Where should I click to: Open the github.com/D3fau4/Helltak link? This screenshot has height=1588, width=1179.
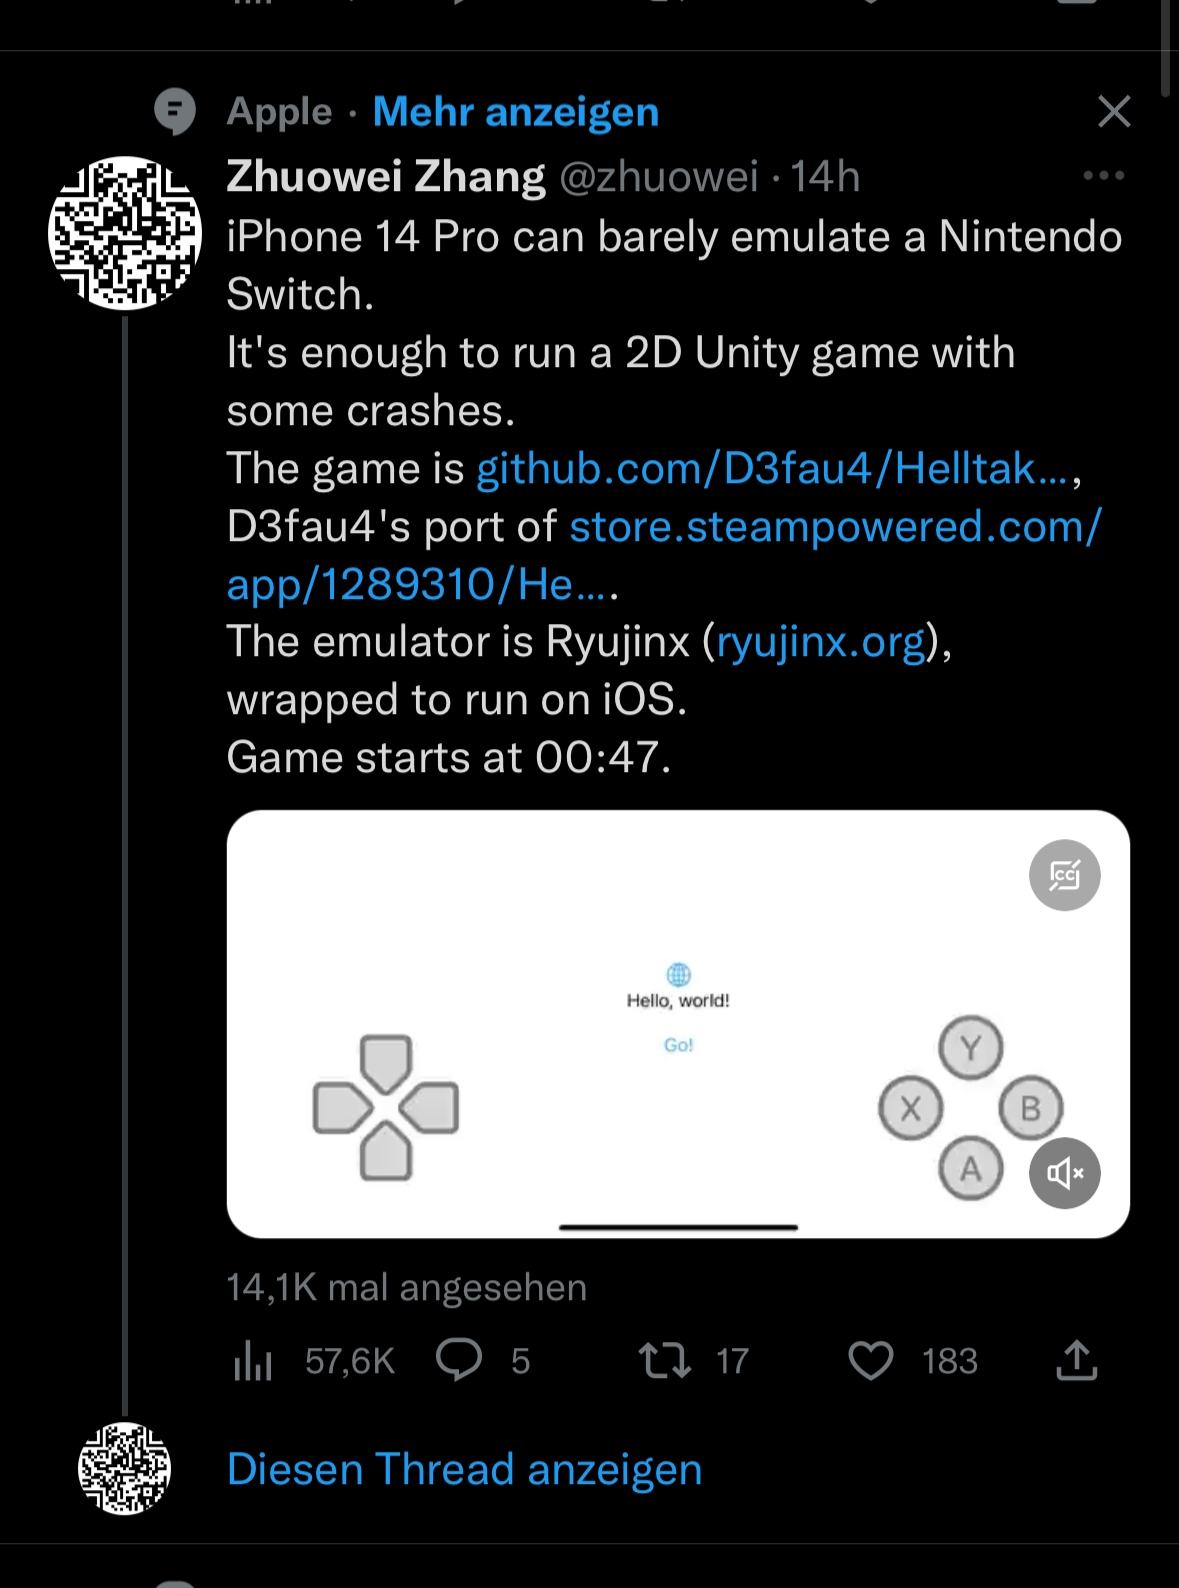pos(772,468)
